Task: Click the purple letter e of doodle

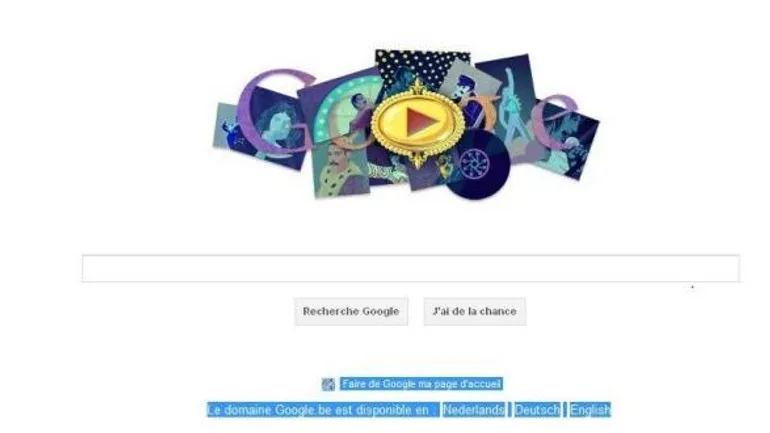Action: [x=555, y=123]
